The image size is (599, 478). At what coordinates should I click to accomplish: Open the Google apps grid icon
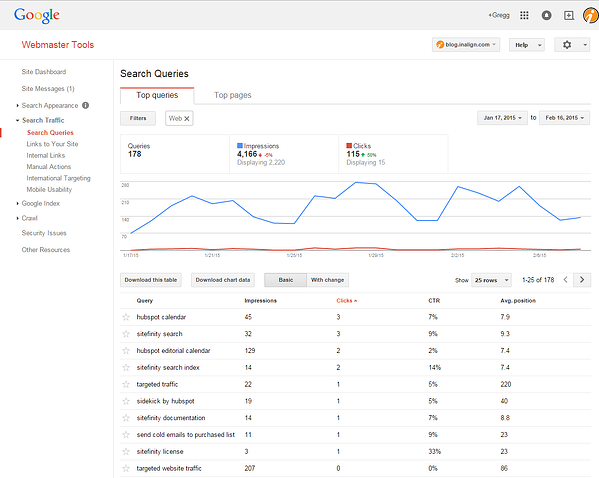[524, 15]
